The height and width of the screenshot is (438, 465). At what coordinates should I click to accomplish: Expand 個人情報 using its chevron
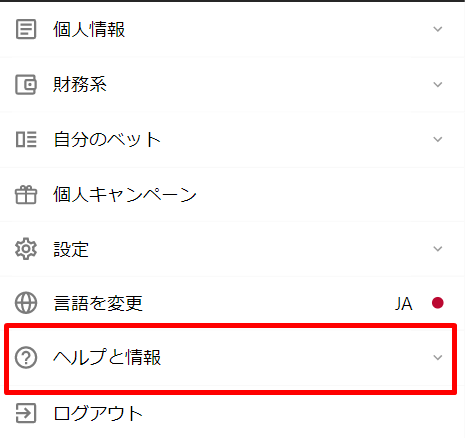coord(437,29)
